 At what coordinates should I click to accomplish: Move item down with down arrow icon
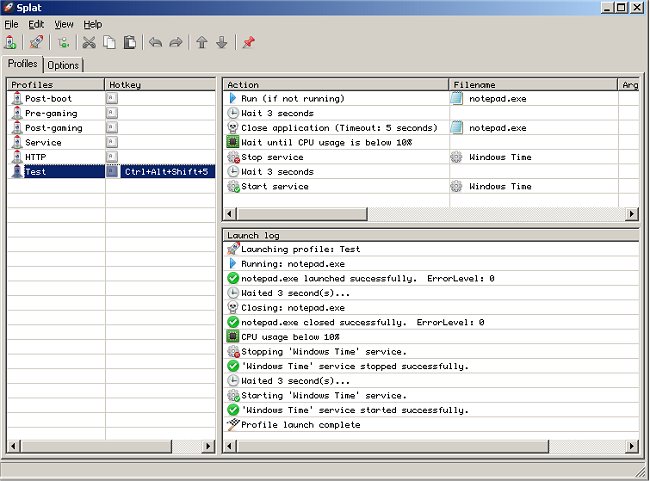click(x=221, y=42)
